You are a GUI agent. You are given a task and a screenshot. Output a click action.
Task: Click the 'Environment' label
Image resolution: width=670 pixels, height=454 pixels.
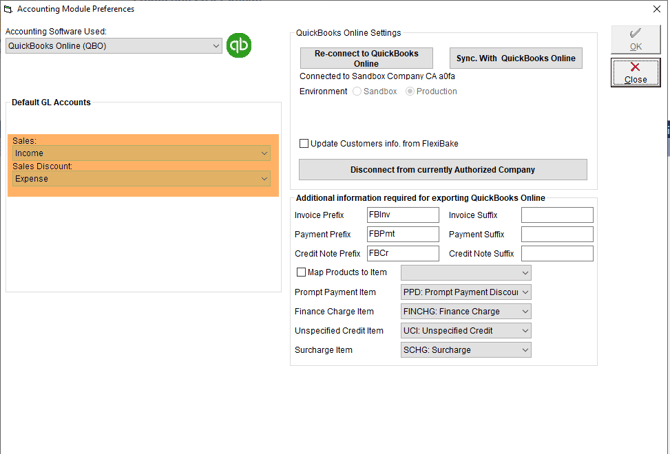point(323,91)
